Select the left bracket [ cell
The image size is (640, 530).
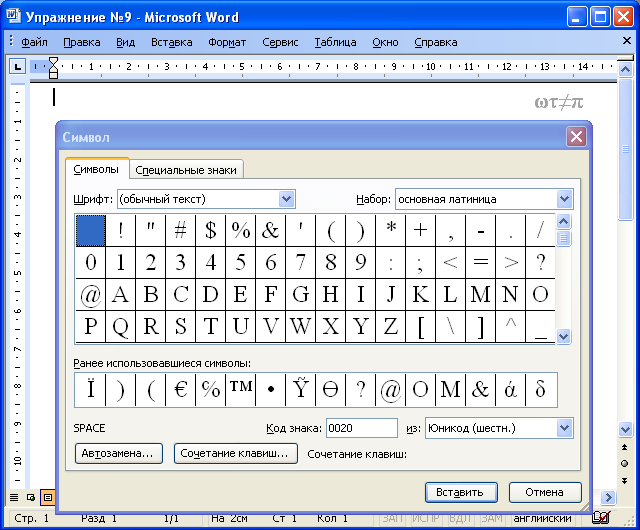(x=420, y=326)
